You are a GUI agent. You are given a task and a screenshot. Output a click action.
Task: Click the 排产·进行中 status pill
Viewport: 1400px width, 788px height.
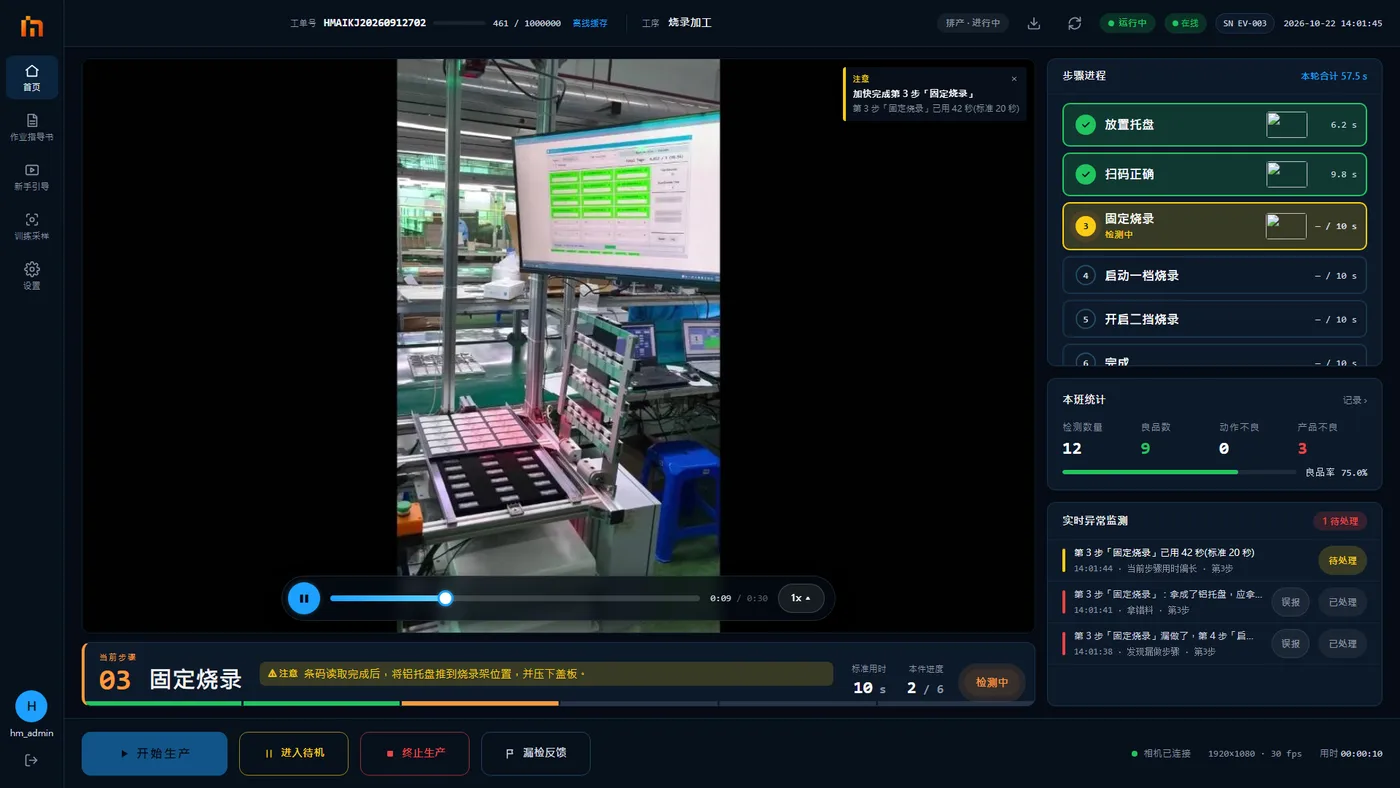coord(973,23)
